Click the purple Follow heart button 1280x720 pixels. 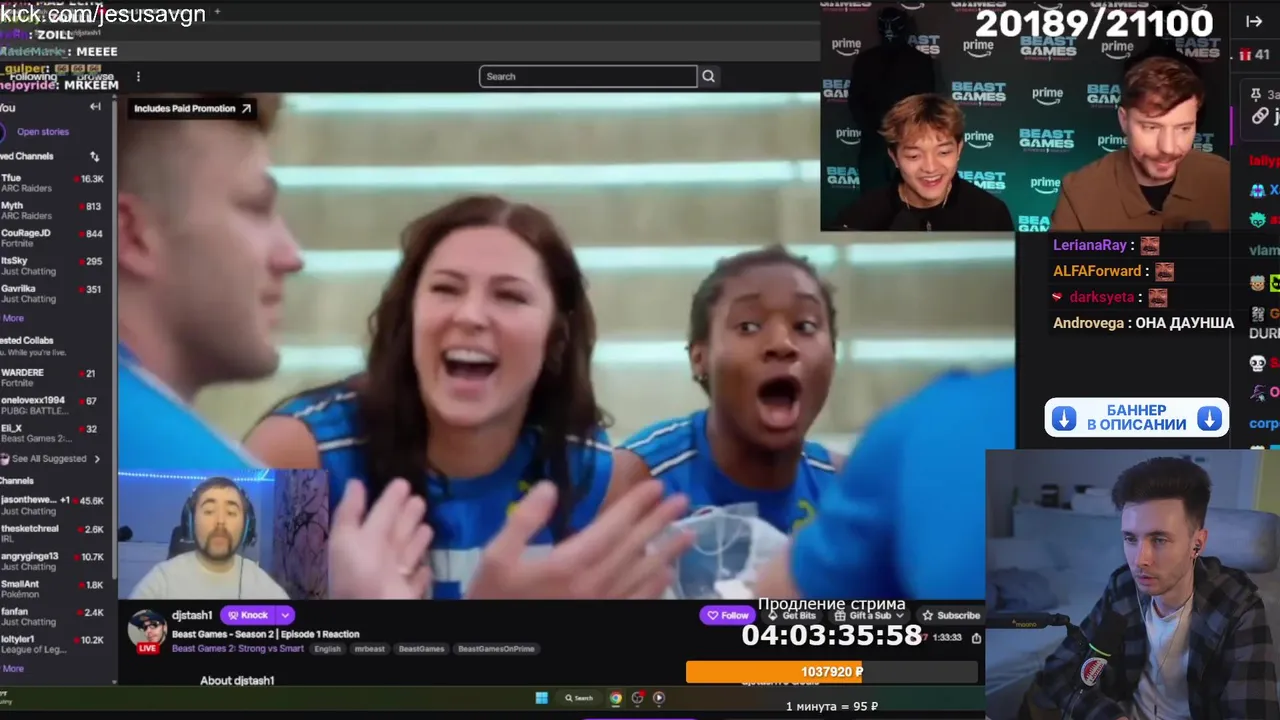pyautogui.click(x=728, y=615)
